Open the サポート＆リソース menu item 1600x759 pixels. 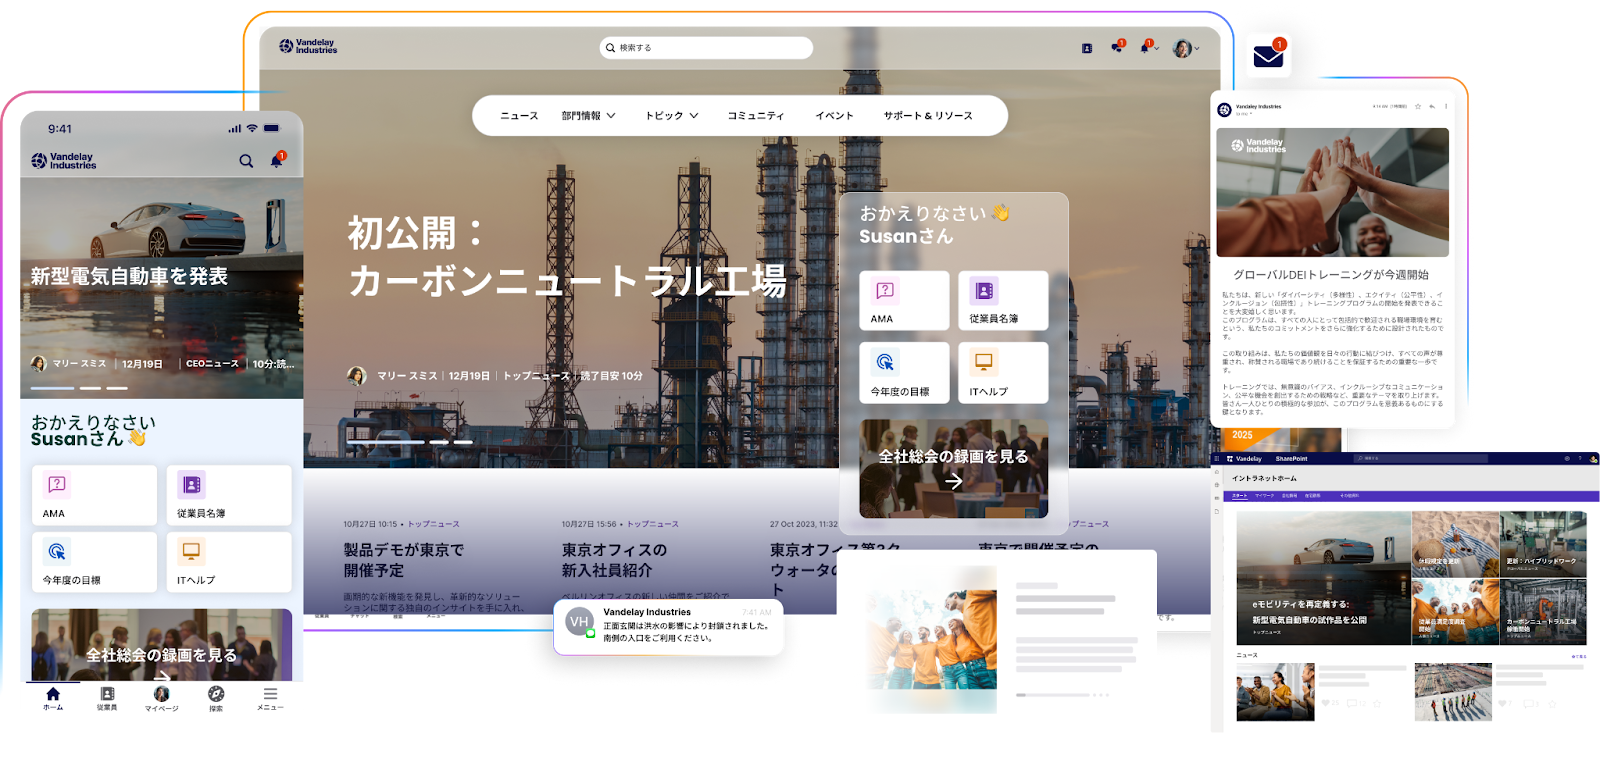pos(928,116)
